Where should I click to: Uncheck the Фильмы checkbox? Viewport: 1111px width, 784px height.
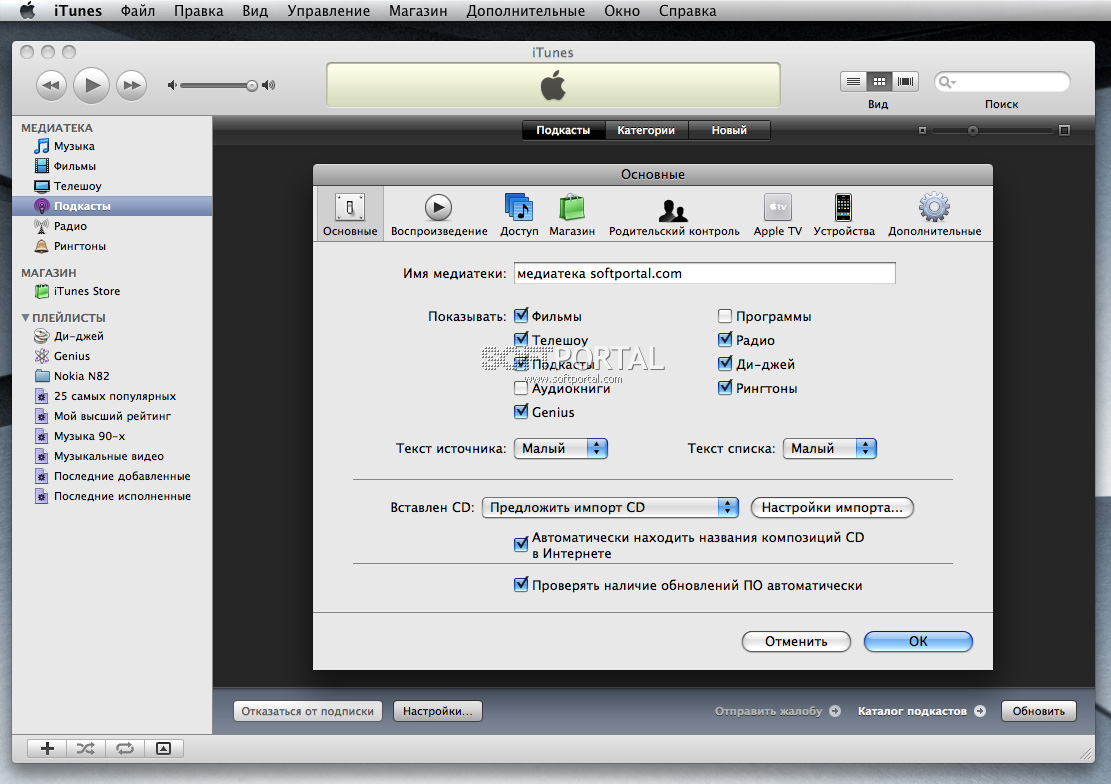pos(521,315)
